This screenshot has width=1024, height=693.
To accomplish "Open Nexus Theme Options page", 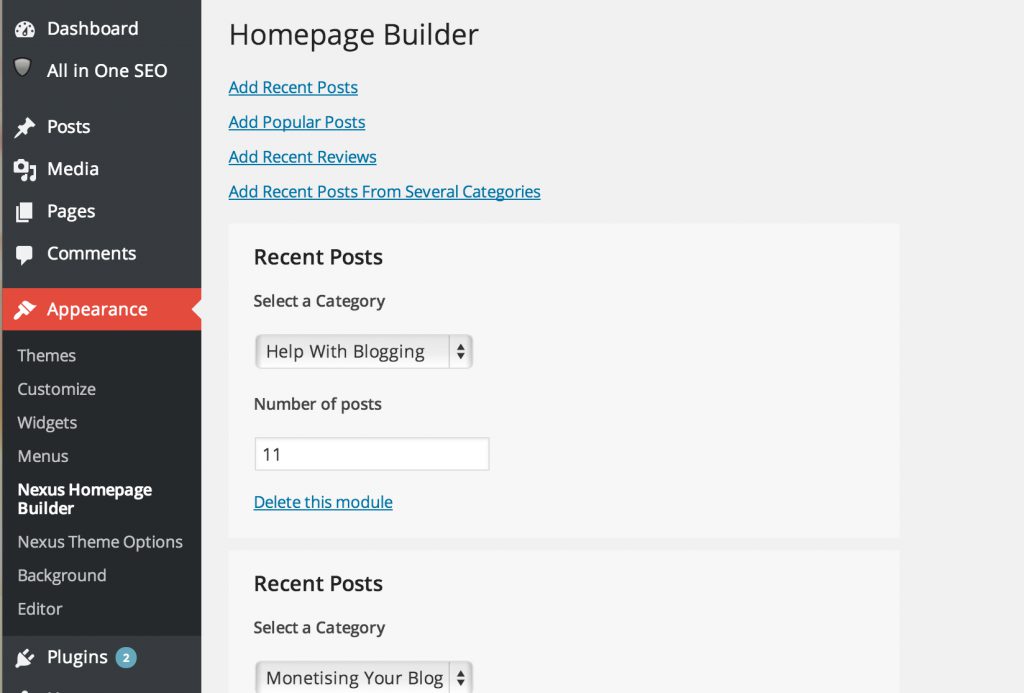I will coord(100,542).
